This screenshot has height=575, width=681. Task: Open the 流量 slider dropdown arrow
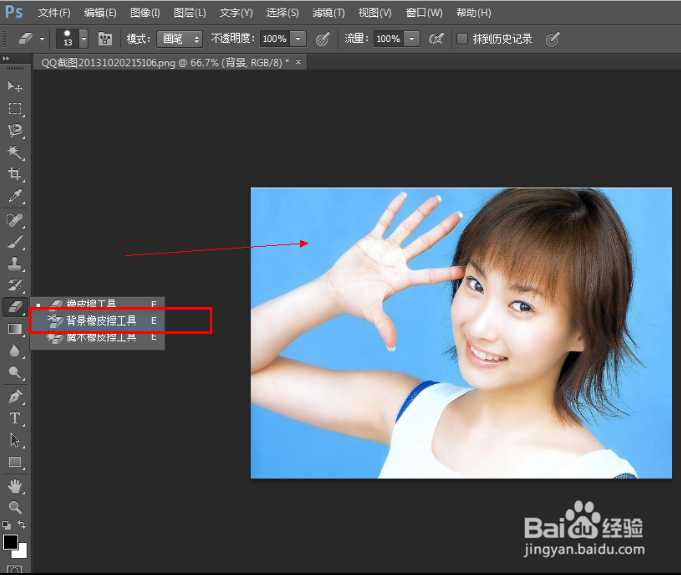pyautogui.click(x=411, y=39)
